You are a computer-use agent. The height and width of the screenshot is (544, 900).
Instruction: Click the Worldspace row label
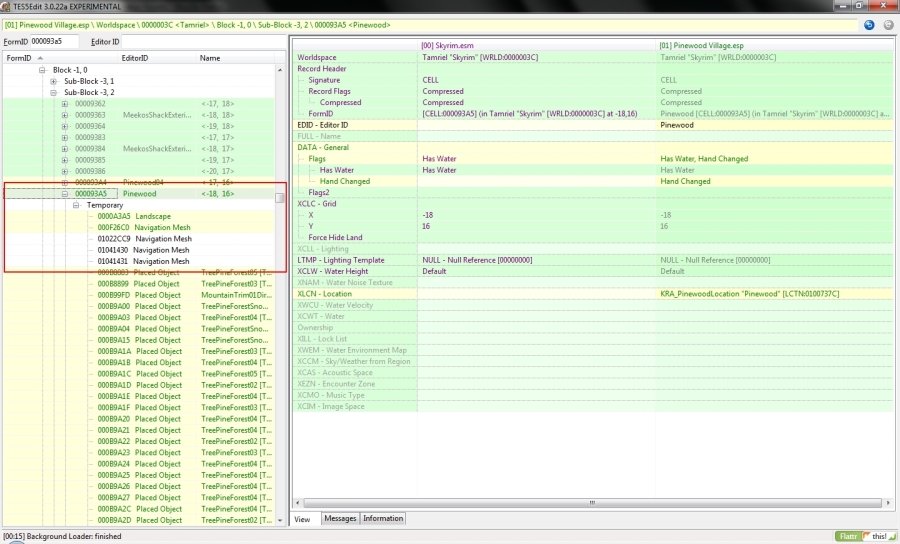click(x=317, y=57)
